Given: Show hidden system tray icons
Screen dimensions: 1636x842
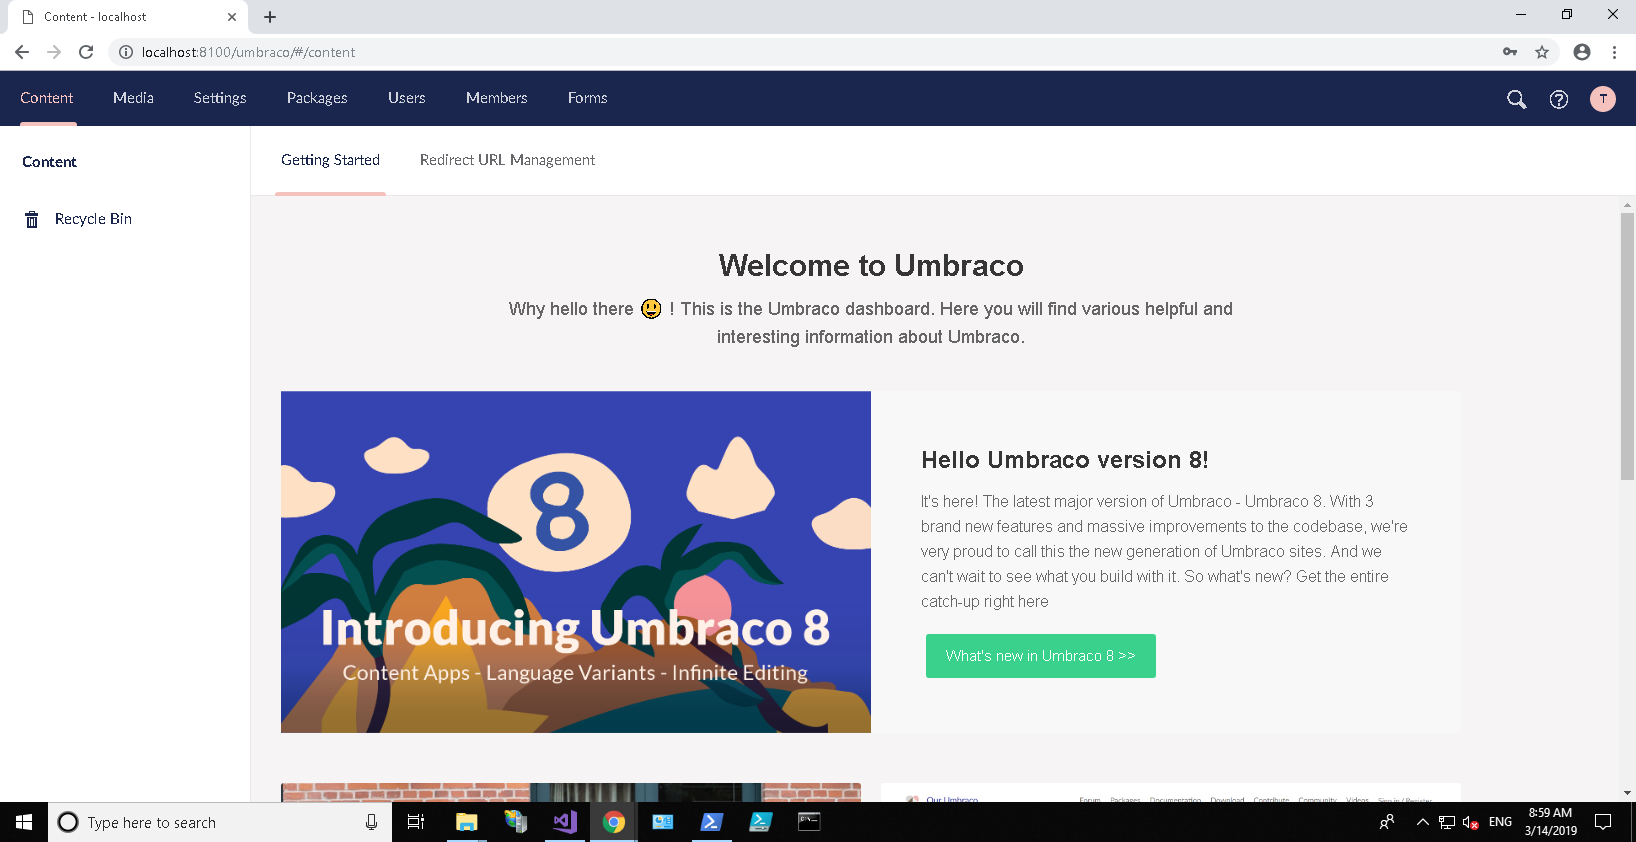Looking at the screenshot, I should click(1422, 822).
